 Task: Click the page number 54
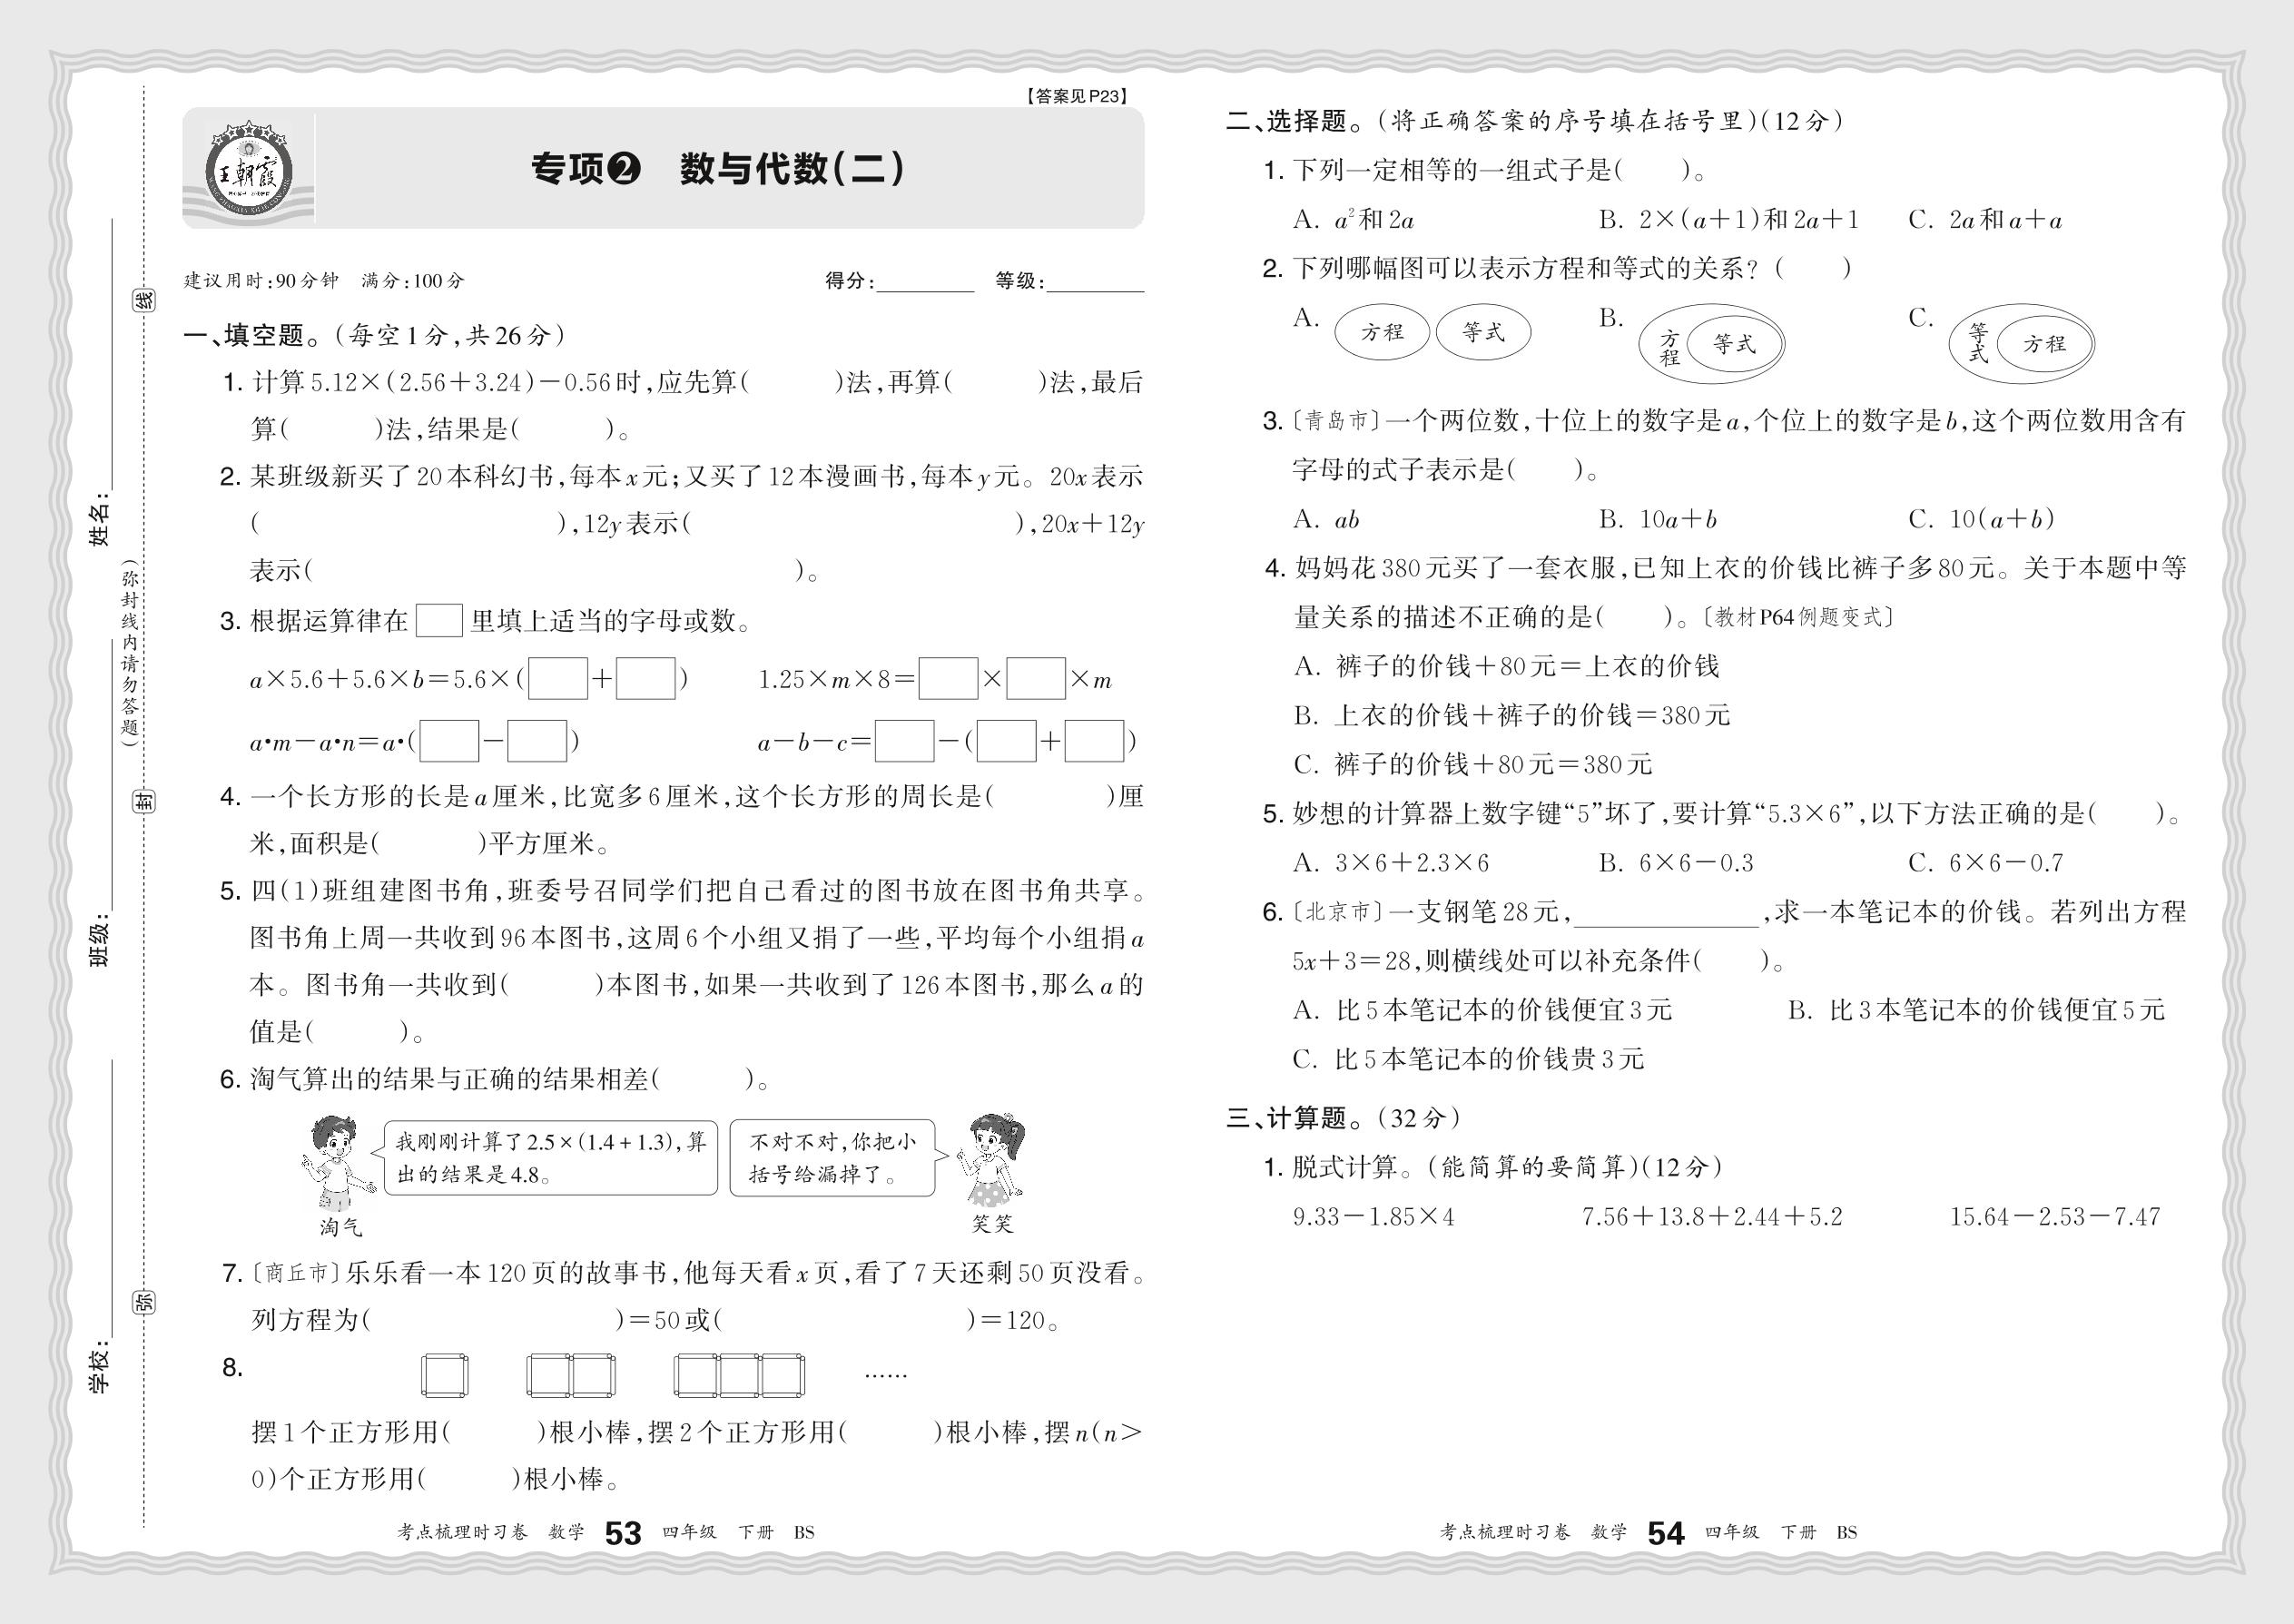coord(1665,1533)
